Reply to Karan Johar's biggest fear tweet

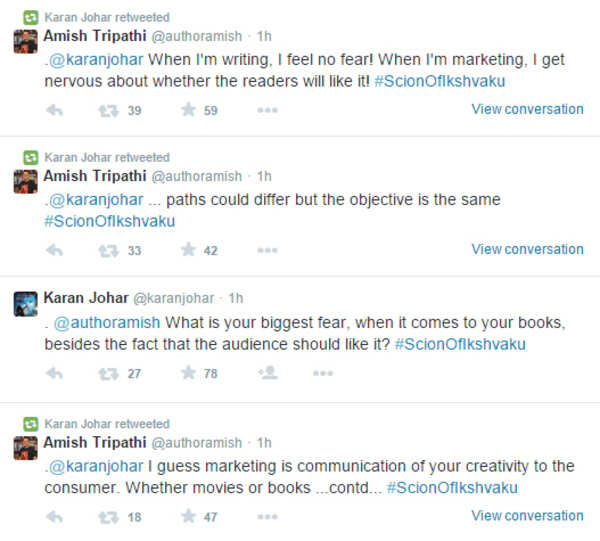54,373
